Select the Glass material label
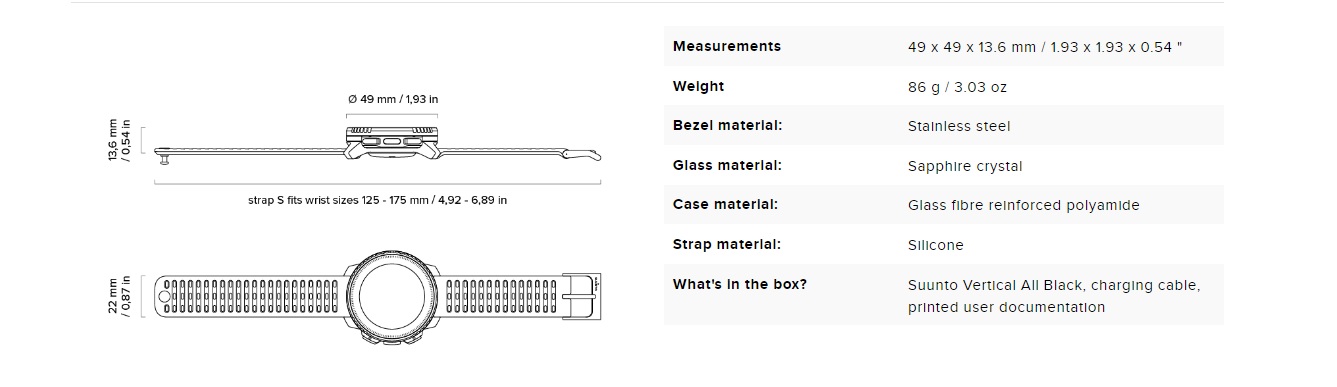This screenshot has width=1337, height=387. click(727, 165)
